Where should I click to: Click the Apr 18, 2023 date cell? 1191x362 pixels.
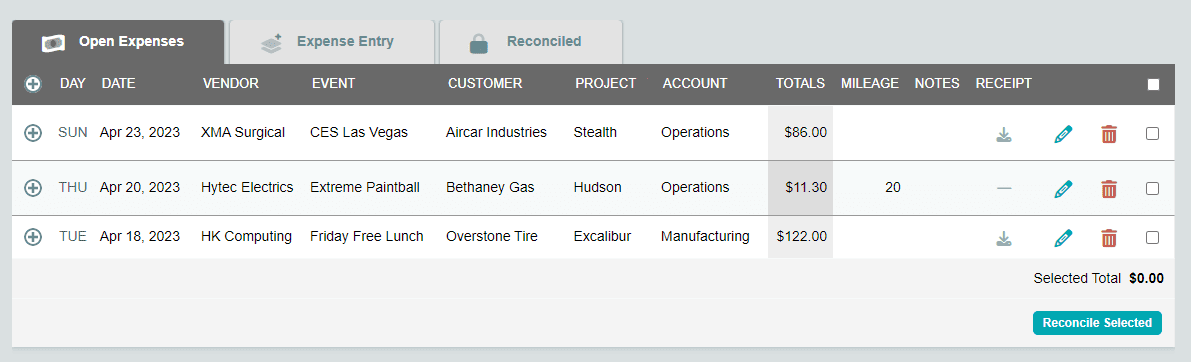(140, 237)
